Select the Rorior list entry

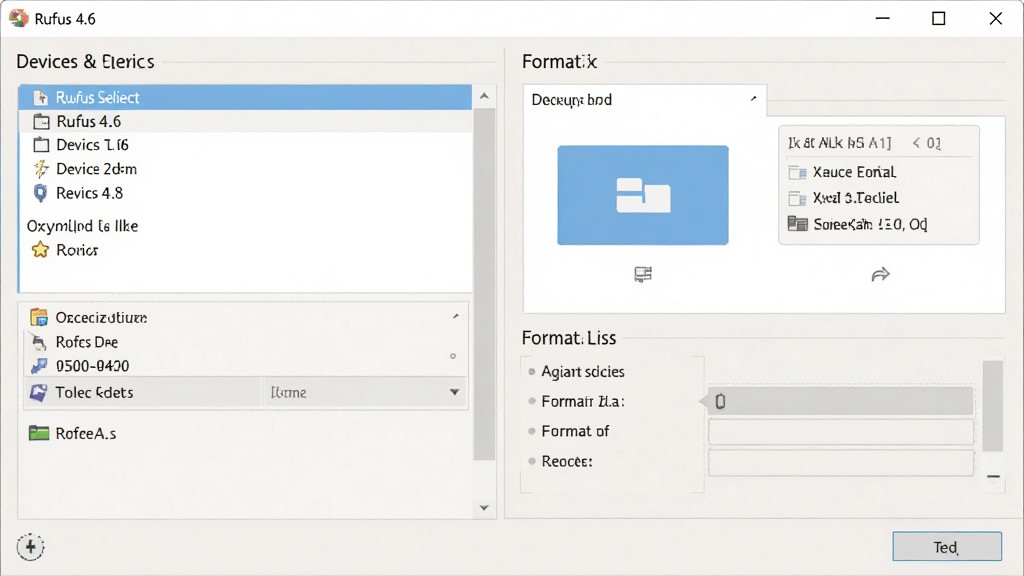pyautogui.click(x=246, y=250)
